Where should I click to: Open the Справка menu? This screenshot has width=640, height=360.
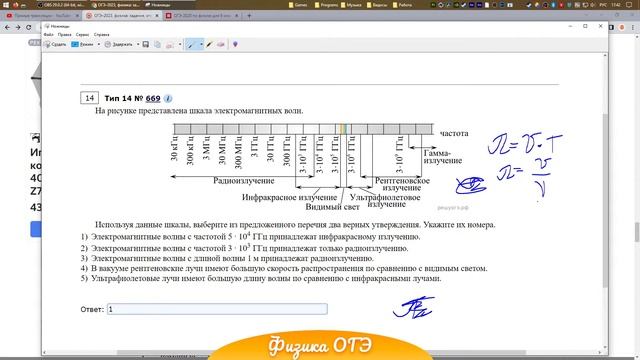click(x=101, y=35)
